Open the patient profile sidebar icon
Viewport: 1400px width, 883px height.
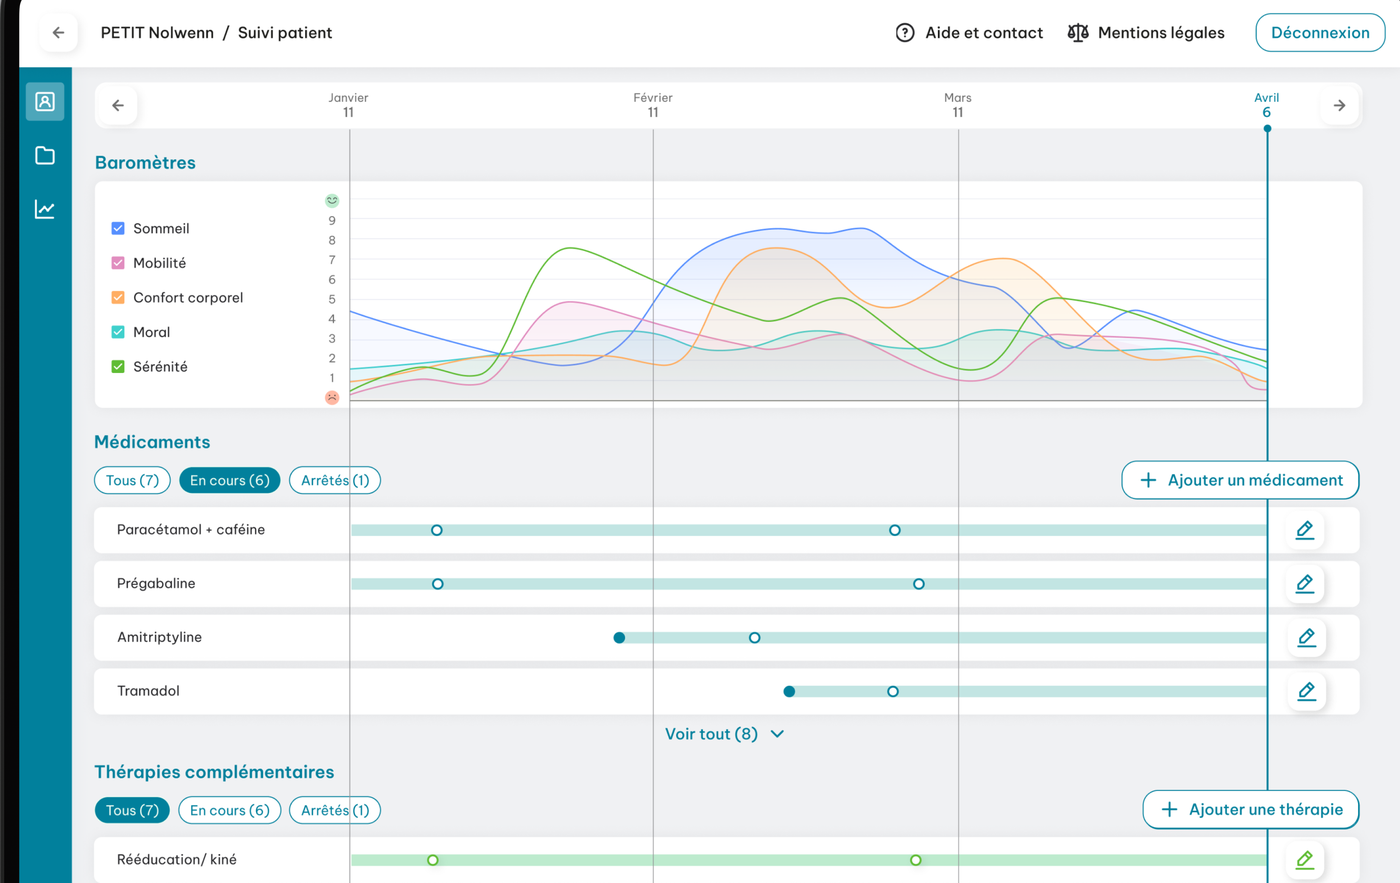[45, 102]
